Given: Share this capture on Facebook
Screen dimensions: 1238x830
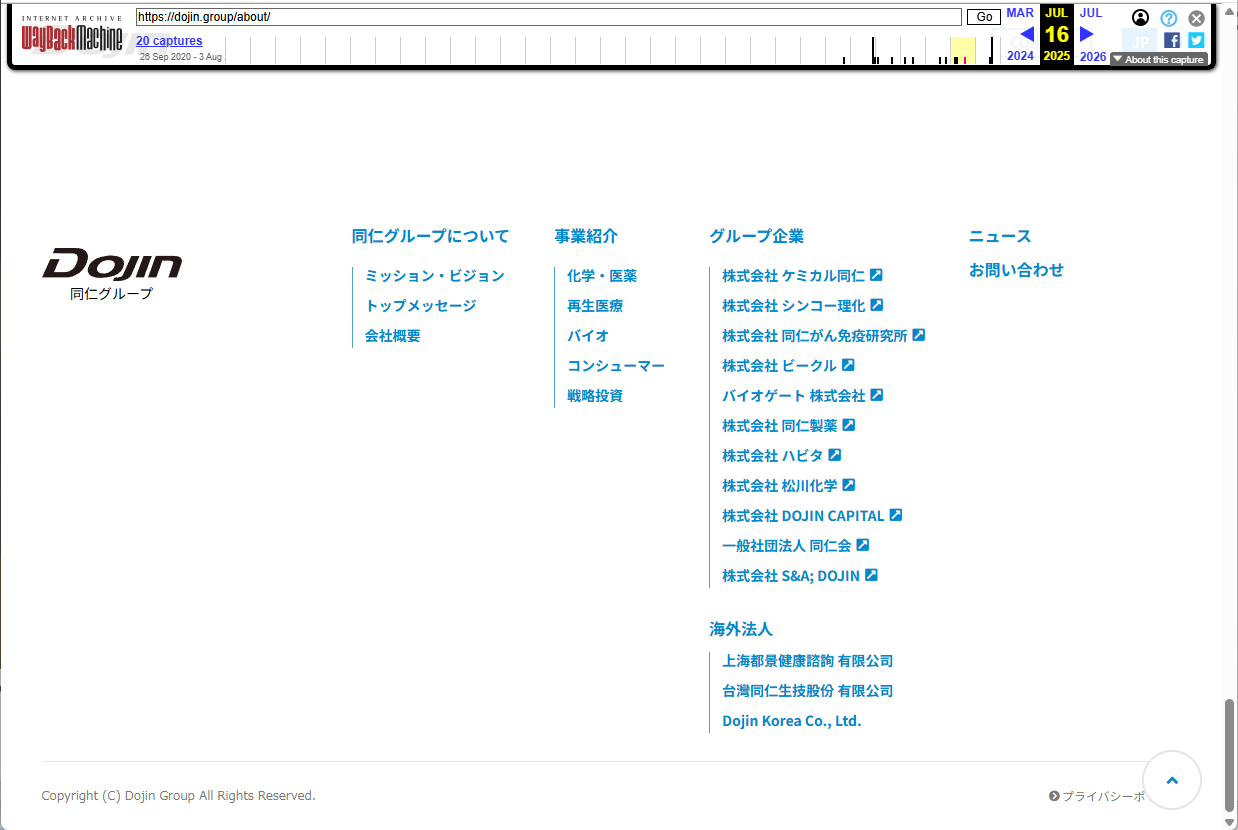Looking at the screenshot, I should point(1172,40).
